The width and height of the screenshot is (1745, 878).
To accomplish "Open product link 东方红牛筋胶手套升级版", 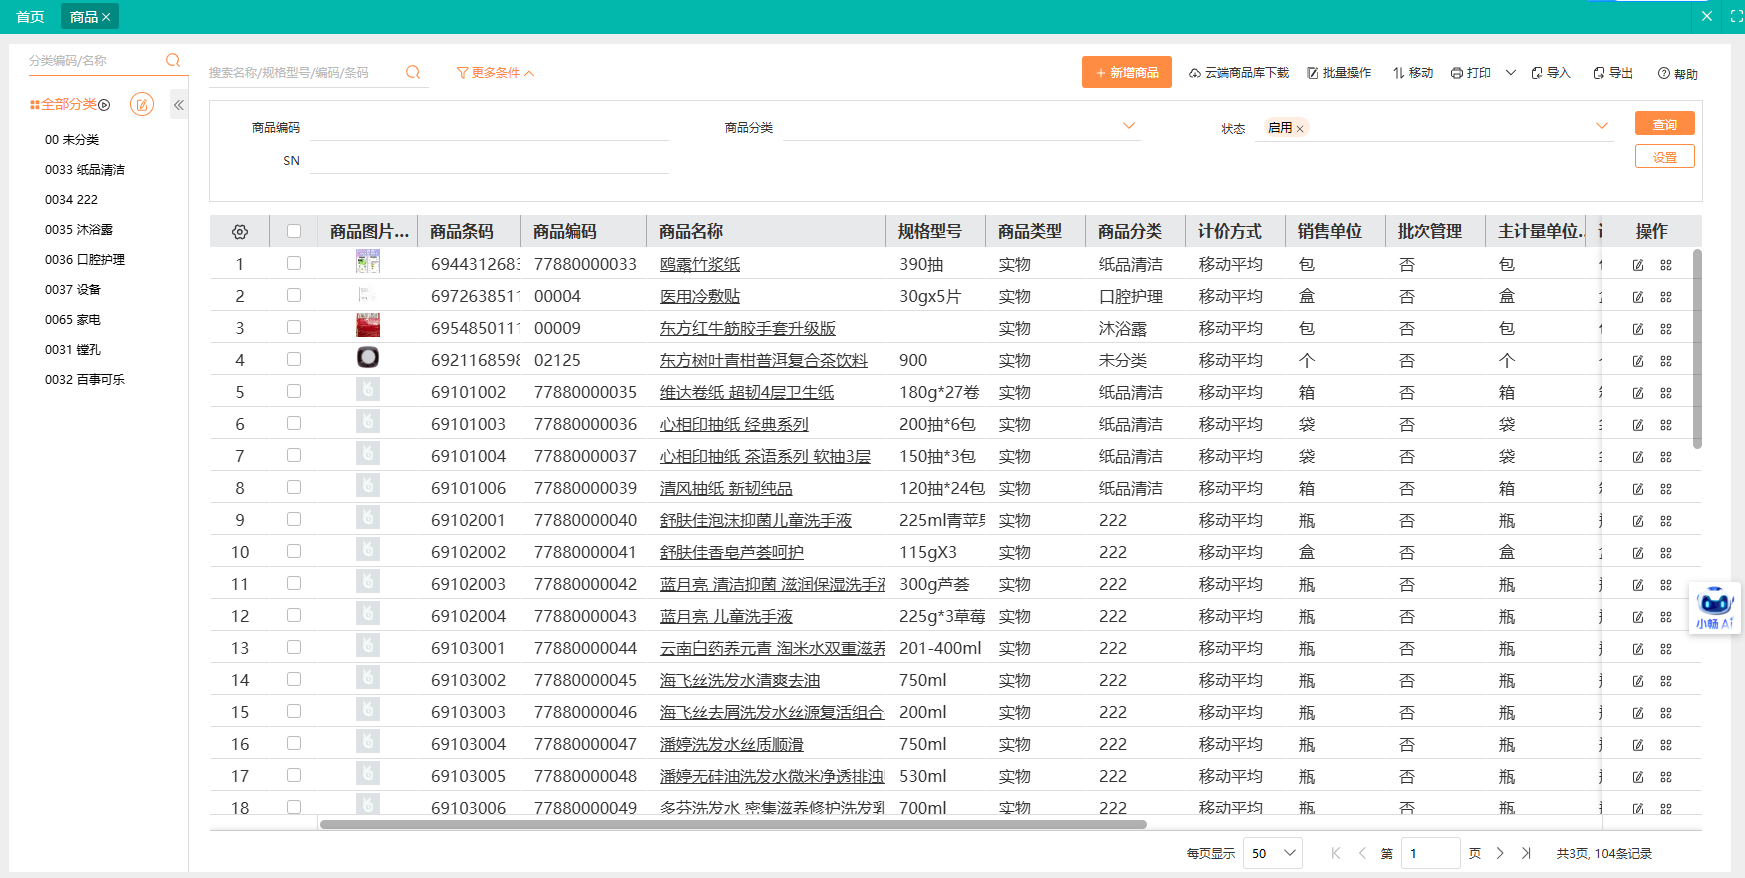I will [x=748, y=329].
